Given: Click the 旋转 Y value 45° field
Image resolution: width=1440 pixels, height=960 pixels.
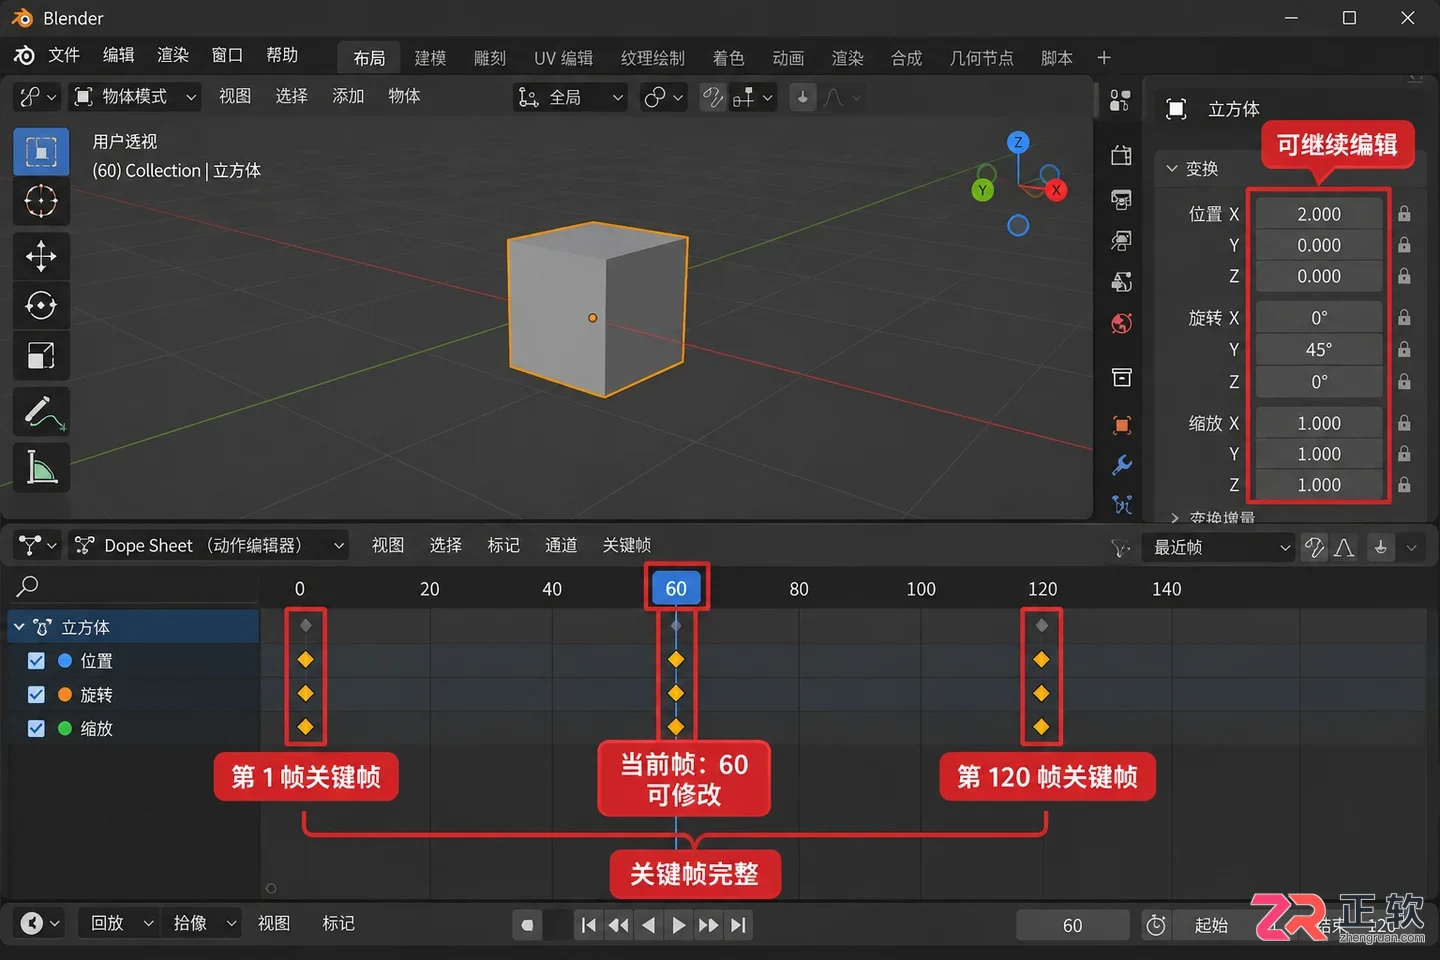Looking at the screenshot, I should [1319, 350].
